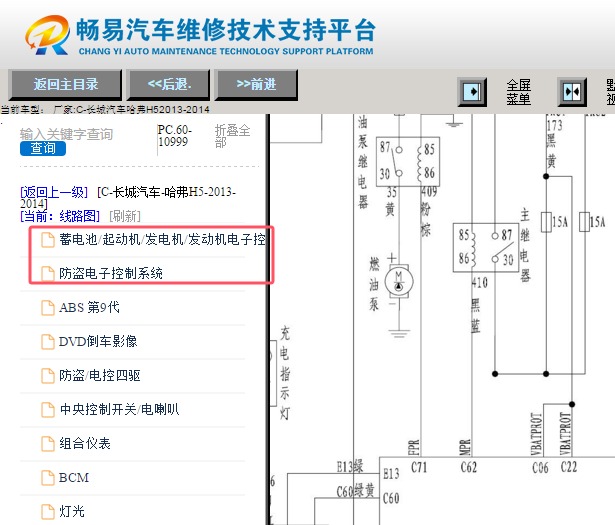
Task: Focus the 输入关键字查询 search field
Action: 66,134
